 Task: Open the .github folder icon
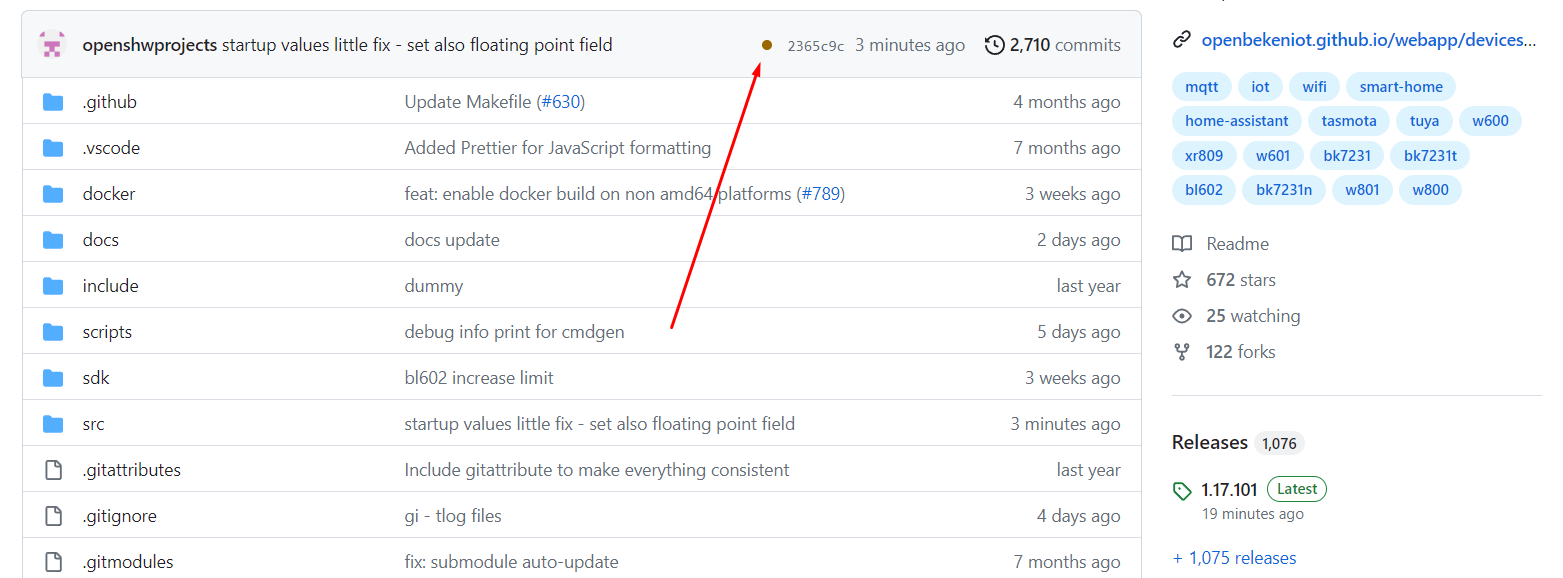[x=53, y=102]
